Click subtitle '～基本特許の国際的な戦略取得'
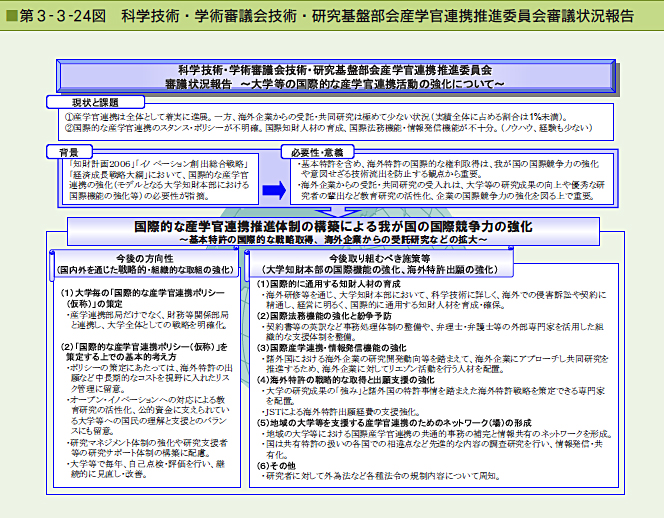 point(333,240)
